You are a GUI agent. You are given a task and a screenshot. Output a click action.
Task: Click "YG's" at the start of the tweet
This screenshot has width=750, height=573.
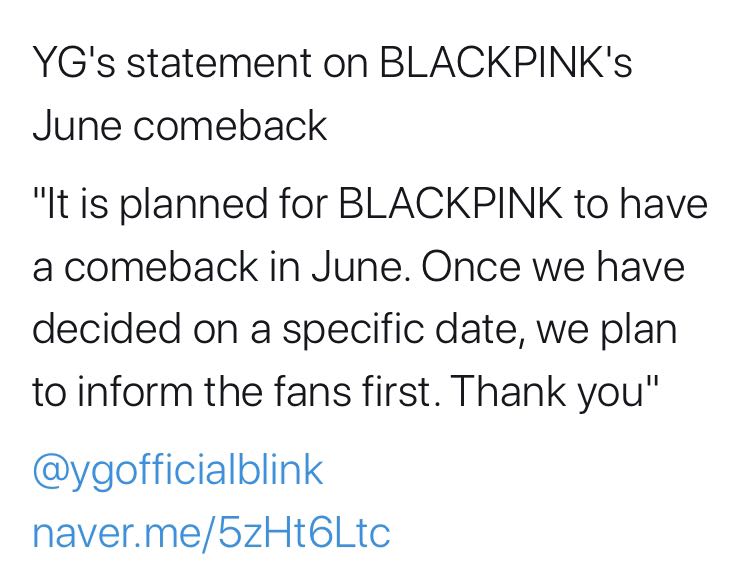point(74,63)
